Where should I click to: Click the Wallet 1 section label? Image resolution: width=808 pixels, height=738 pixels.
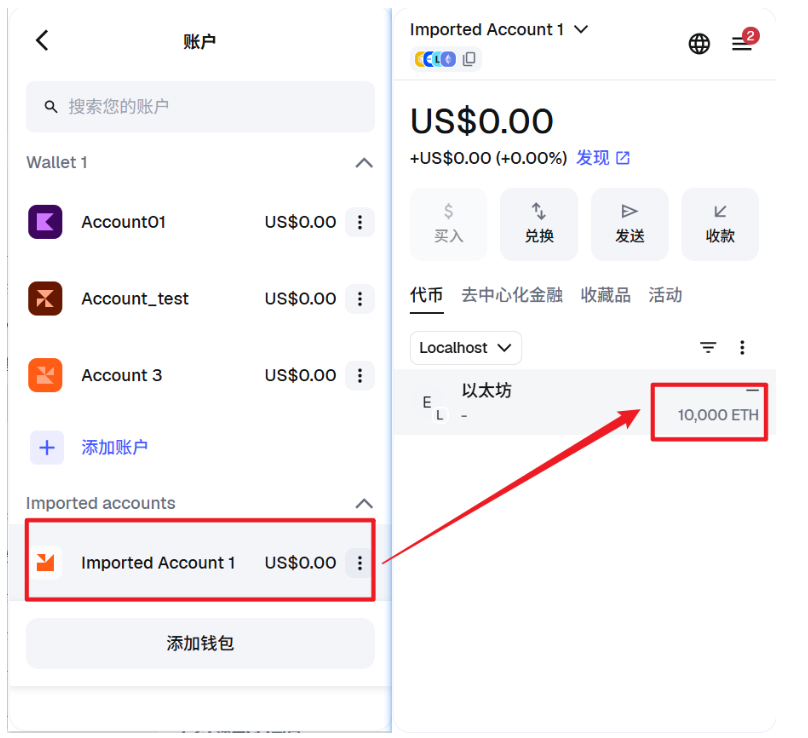click(57, 163)
